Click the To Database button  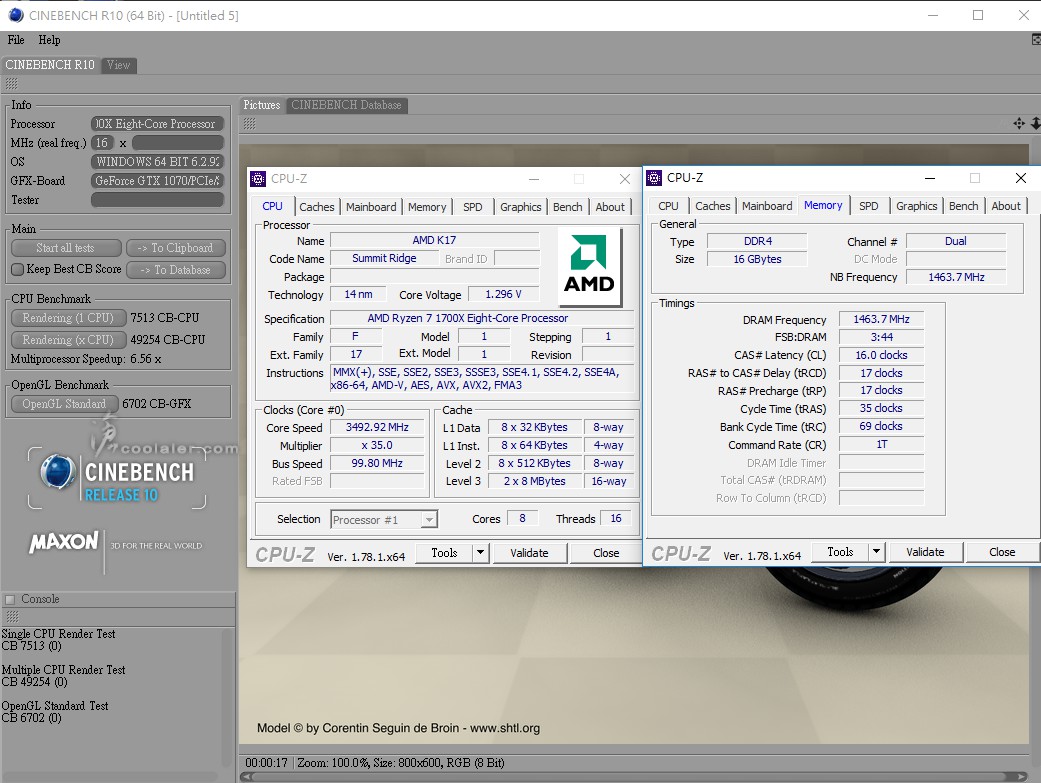(175, 270)
